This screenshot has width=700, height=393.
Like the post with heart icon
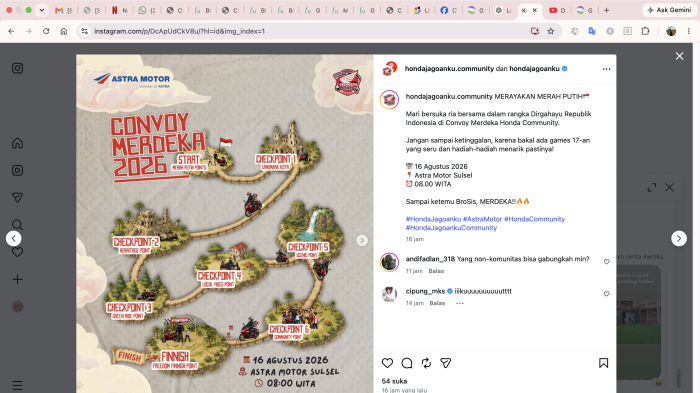pyautogui.click(x=388, y=363)
